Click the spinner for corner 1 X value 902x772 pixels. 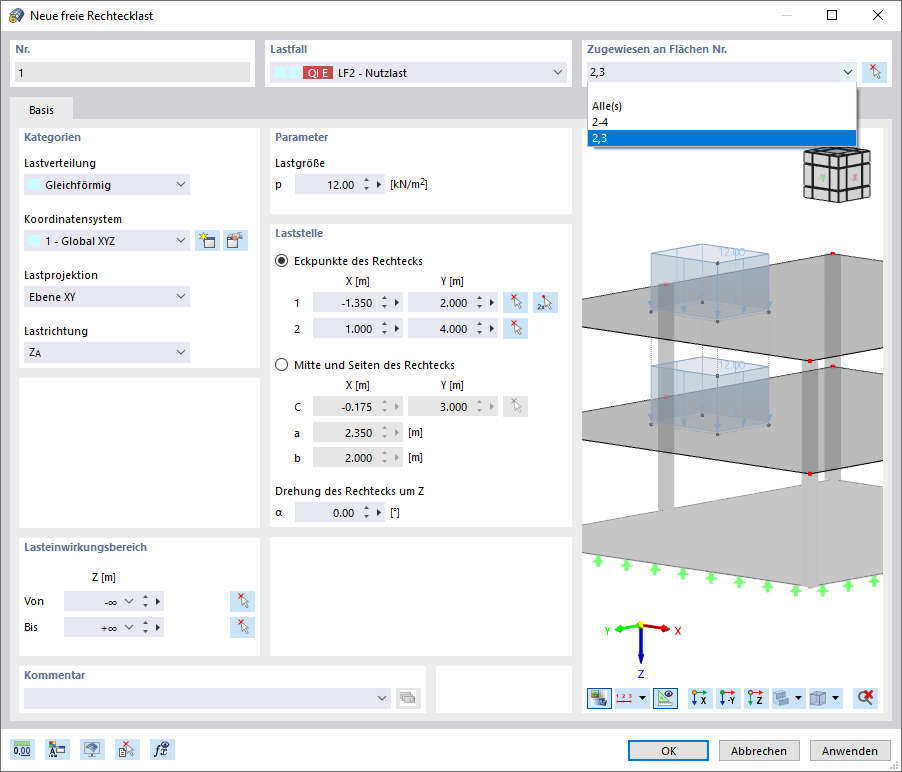[x=384, y=303]
